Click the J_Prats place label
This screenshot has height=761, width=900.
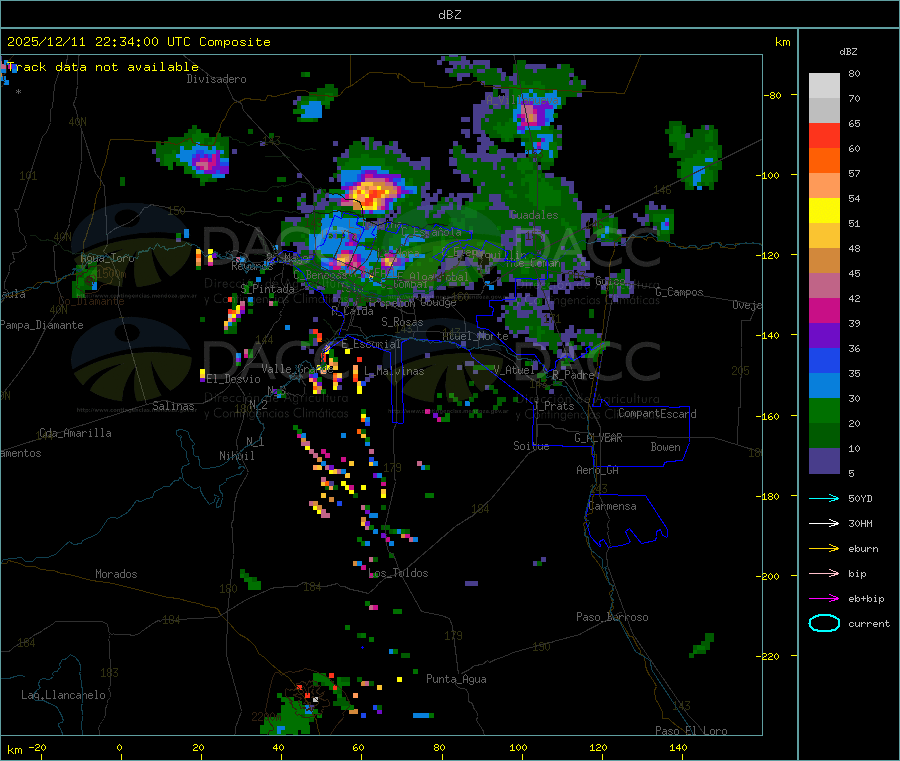pyautogui.click(x=553, y=406)
